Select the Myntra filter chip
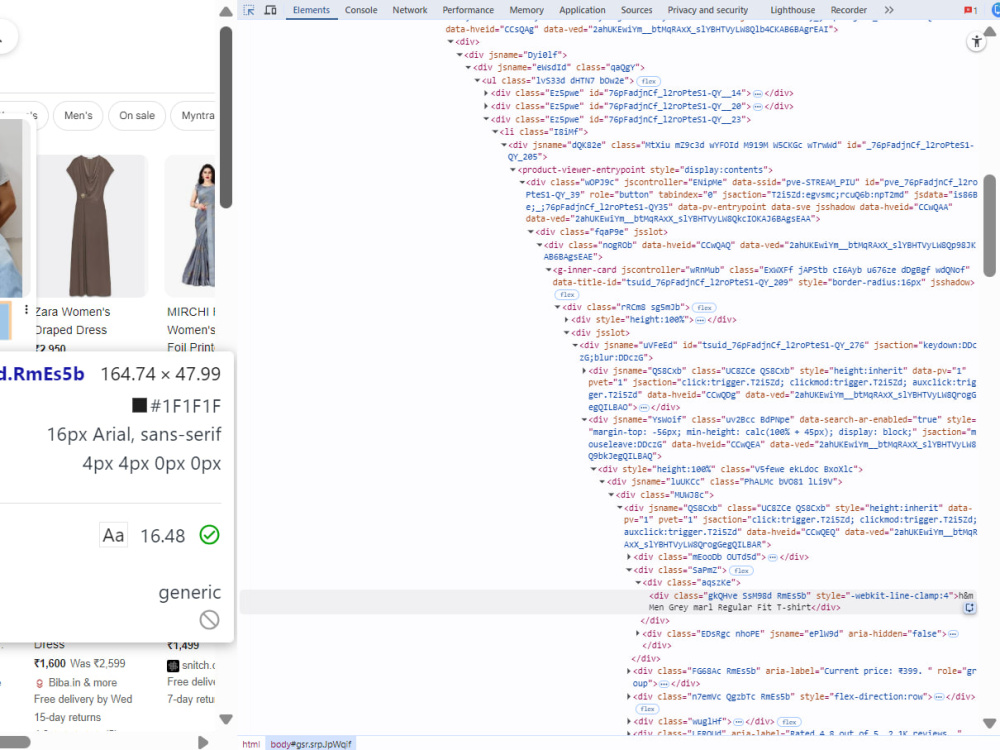1000x750 pixels. [x=195, y=115]
